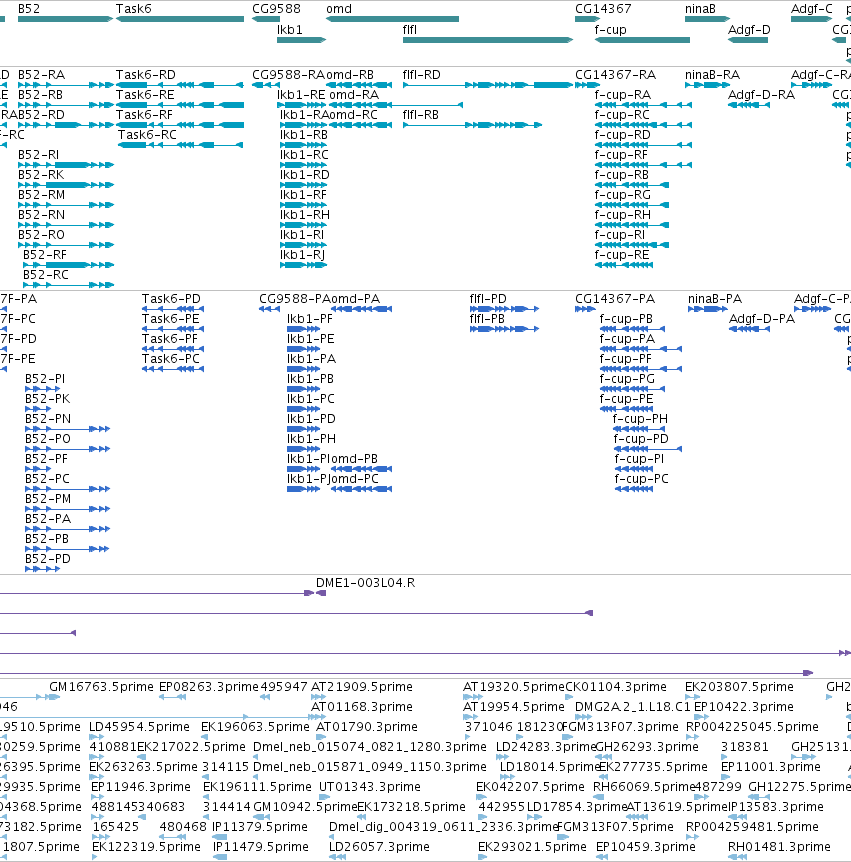Image resolution: width=851 pixels, height=862 pixels.
Task: Click transcript B52-RC
Action: tap(68, 285)
